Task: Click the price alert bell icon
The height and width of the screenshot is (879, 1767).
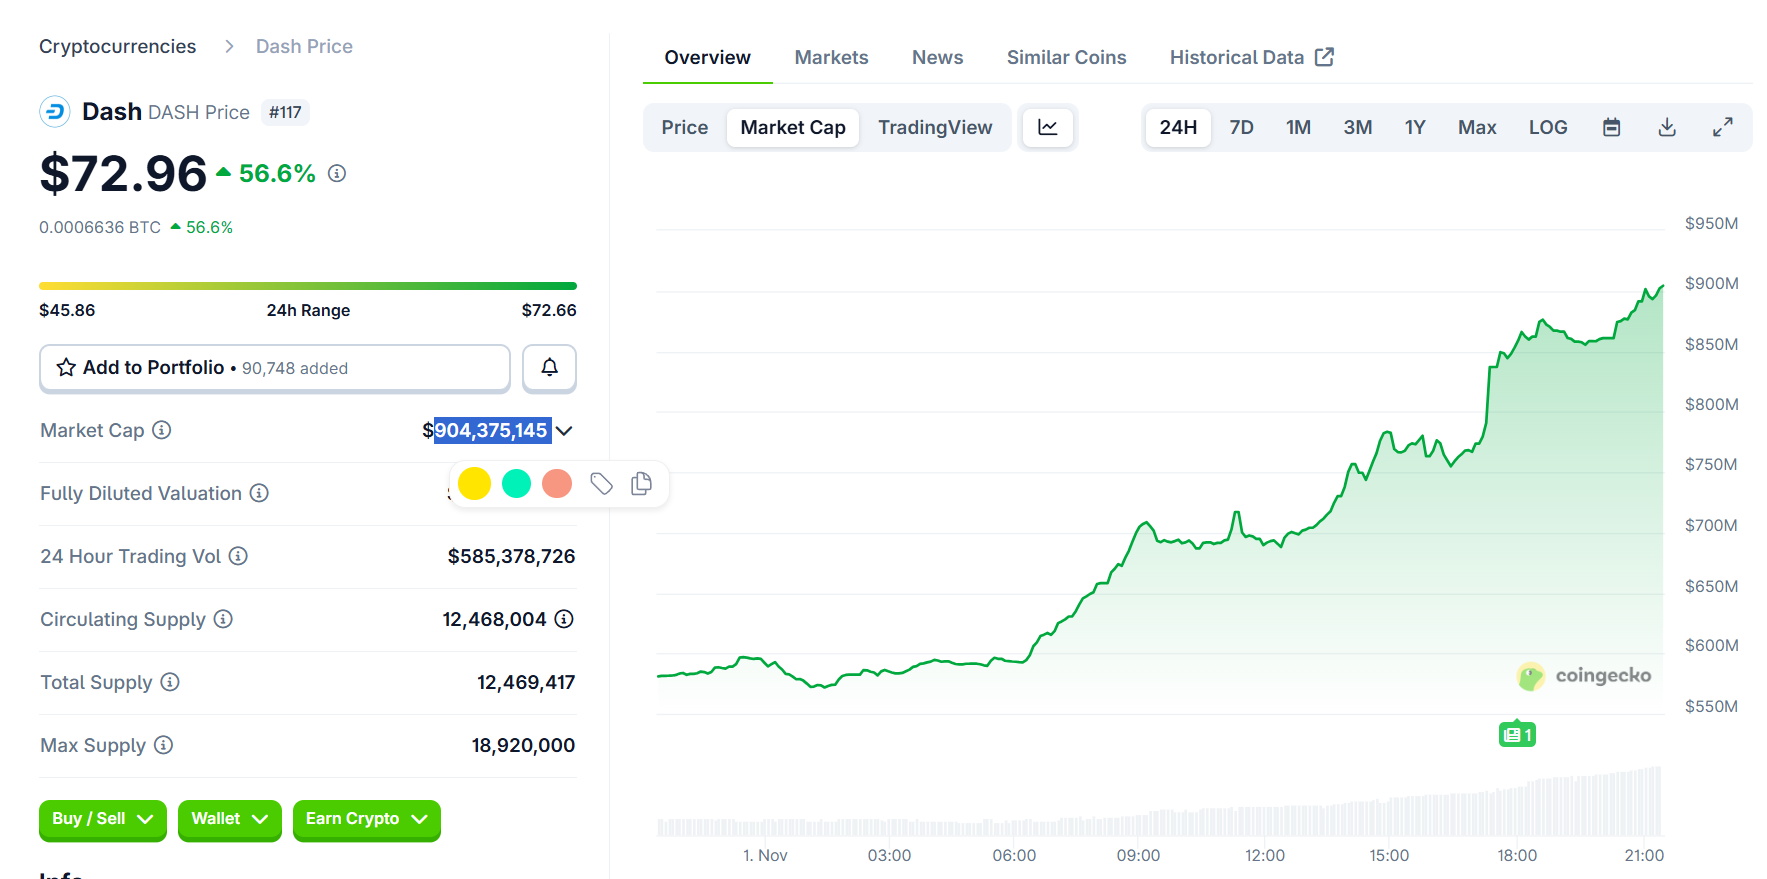Action: pos(549,368)
